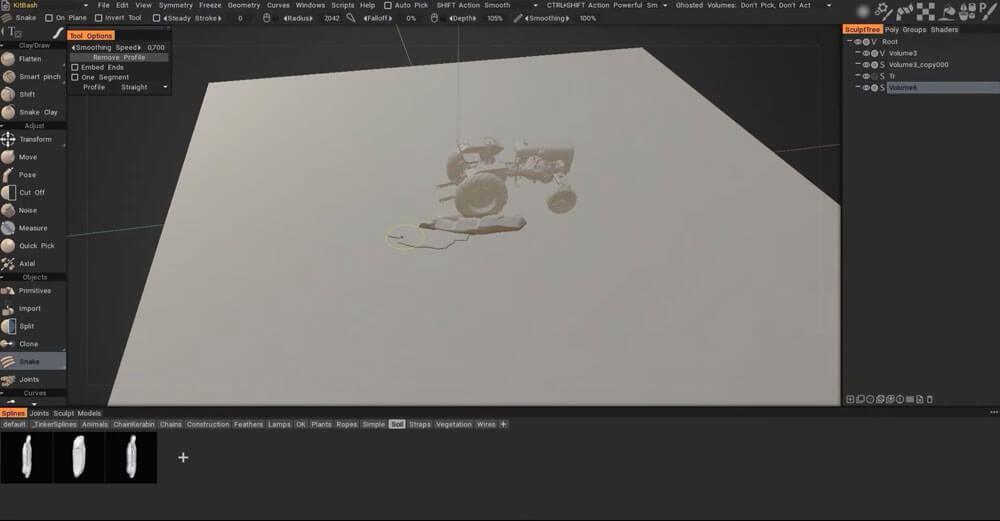The image size is (1000, 521).
Task: Enable the Embed Ends checkbox
Action: (75, 67)
